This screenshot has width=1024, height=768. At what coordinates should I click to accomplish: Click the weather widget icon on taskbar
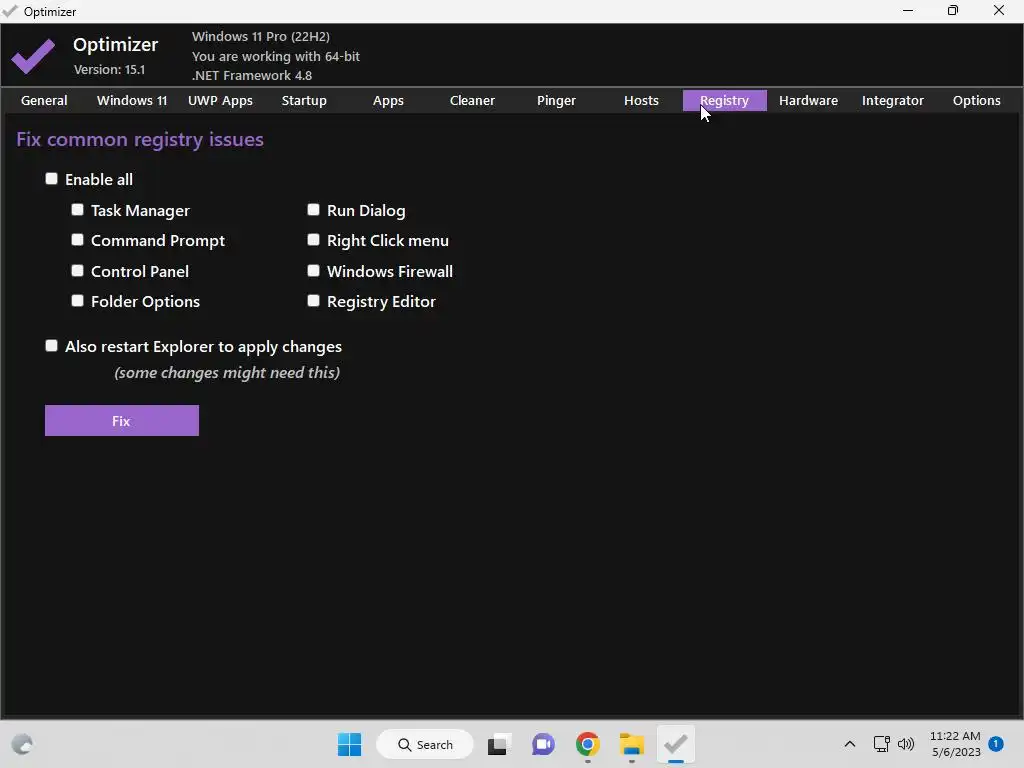click(x=22, y=744)
